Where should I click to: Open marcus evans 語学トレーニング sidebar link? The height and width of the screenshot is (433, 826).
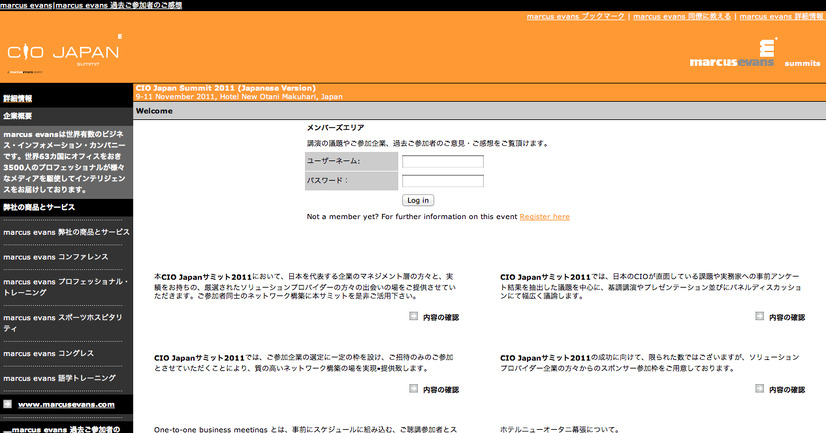pos(60,378)
